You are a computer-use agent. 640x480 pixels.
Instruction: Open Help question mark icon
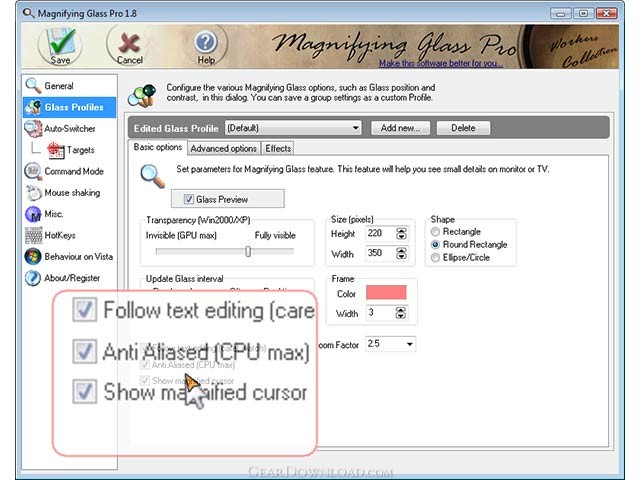pyautogui.click(x=206, y=42)
